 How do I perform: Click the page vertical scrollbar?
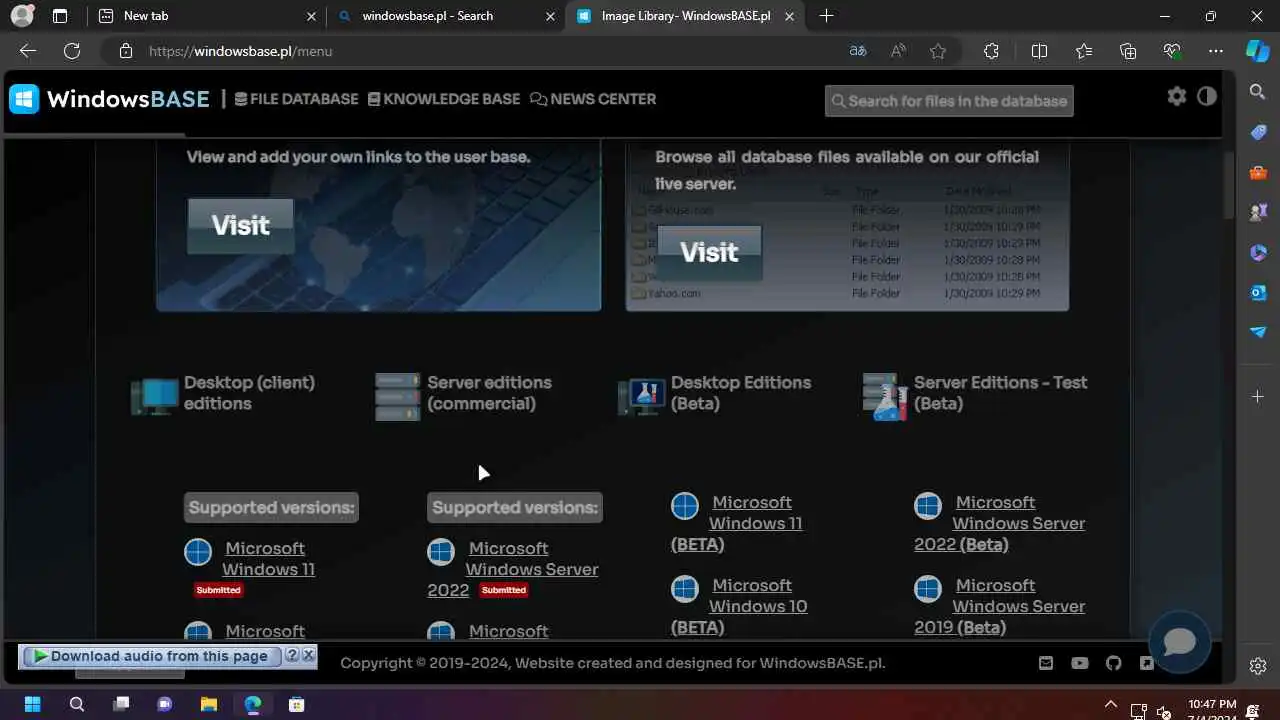1230,184
